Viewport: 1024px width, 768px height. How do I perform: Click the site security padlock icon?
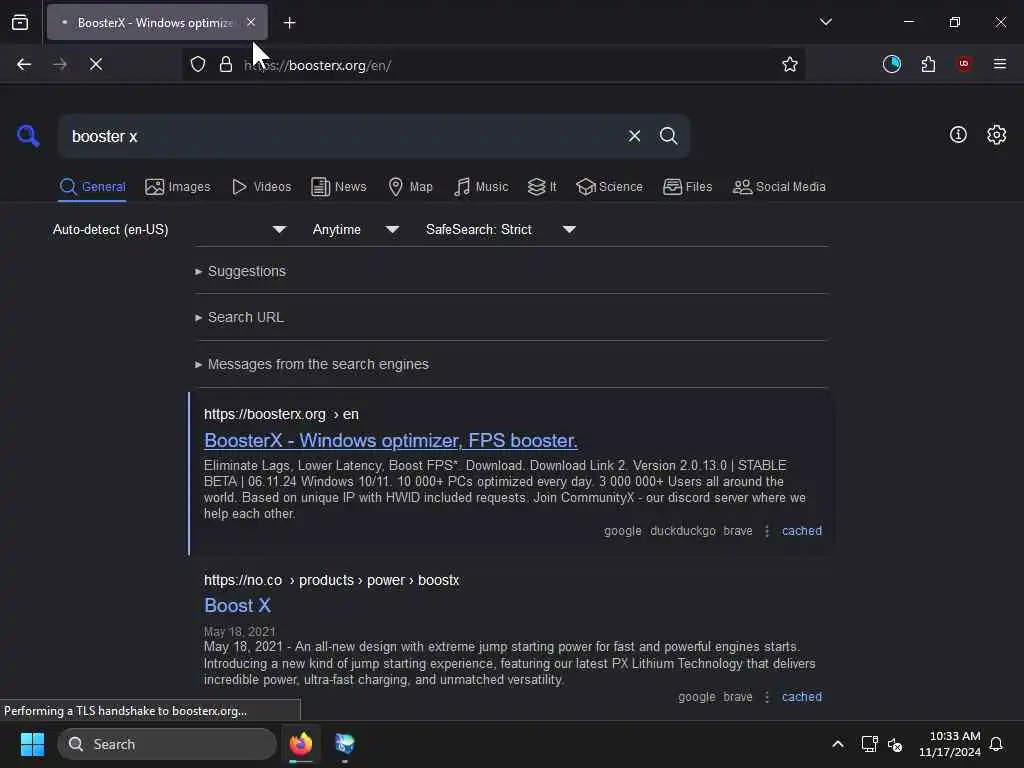pyautogui.click(x=226, y=64)
